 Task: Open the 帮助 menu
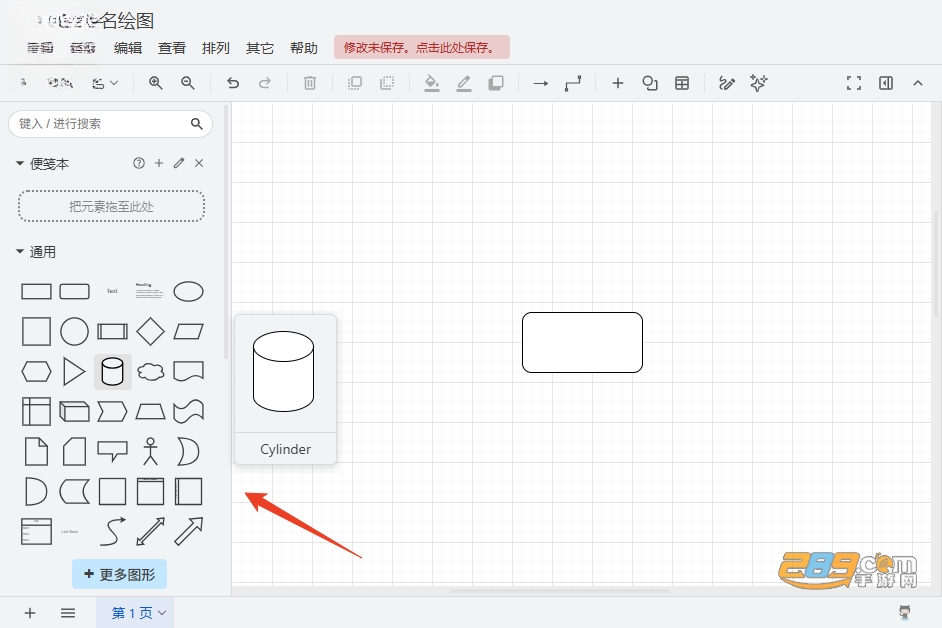[x=303, y=48]
